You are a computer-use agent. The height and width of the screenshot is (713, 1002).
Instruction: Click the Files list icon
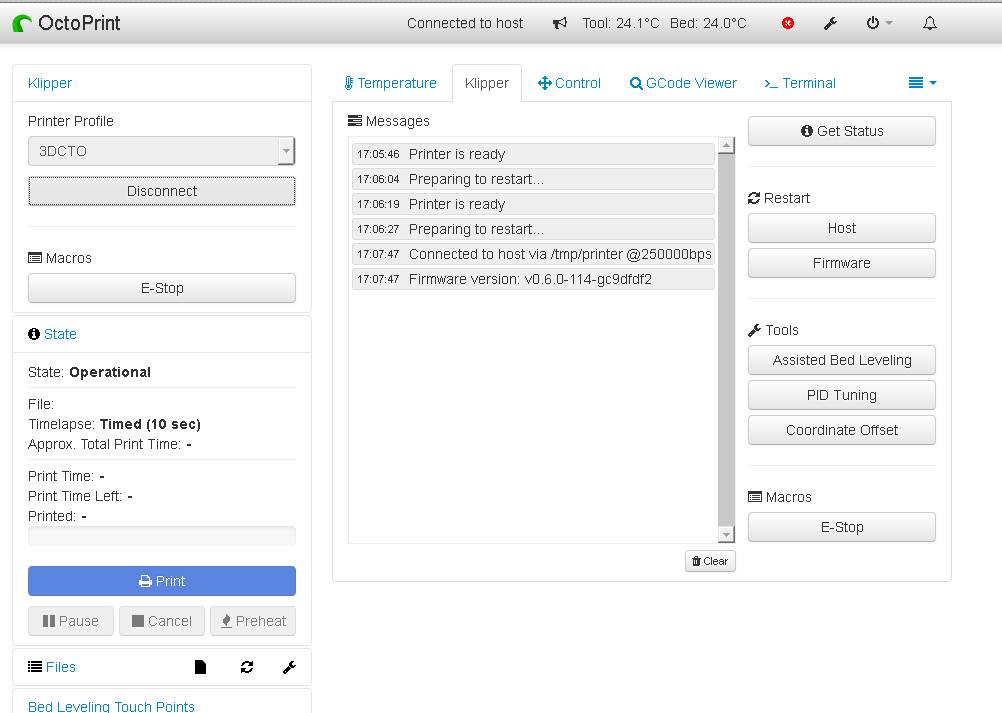pos(35,667)
